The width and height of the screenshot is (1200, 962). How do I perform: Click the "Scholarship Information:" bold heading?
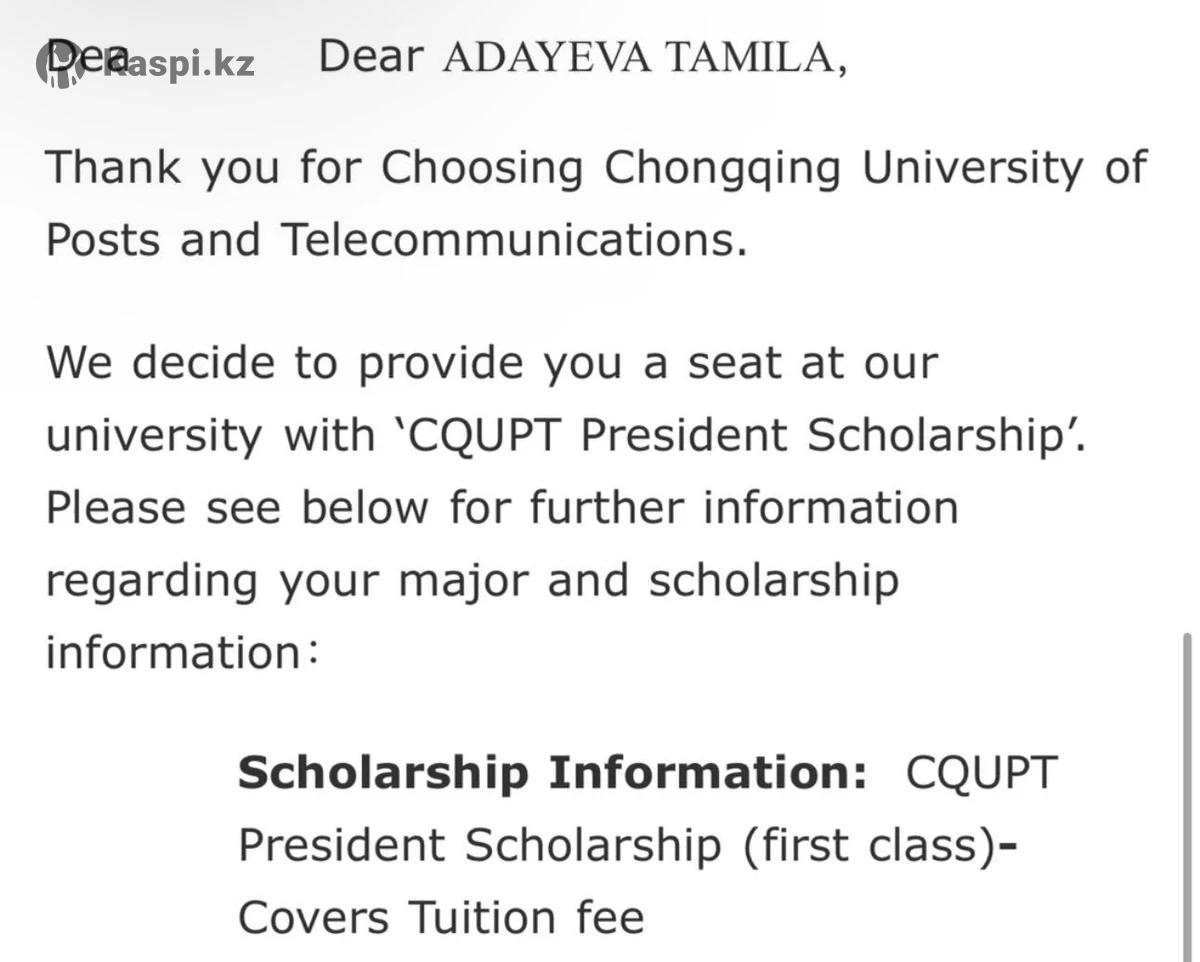[552, 773]
